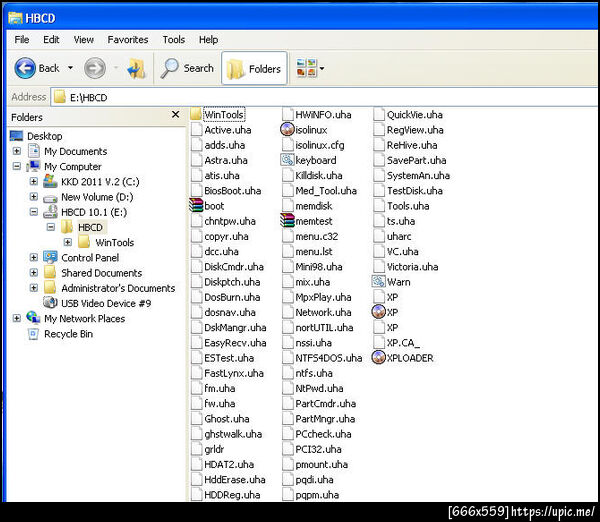Close the Folders pane

coord(175,114)
